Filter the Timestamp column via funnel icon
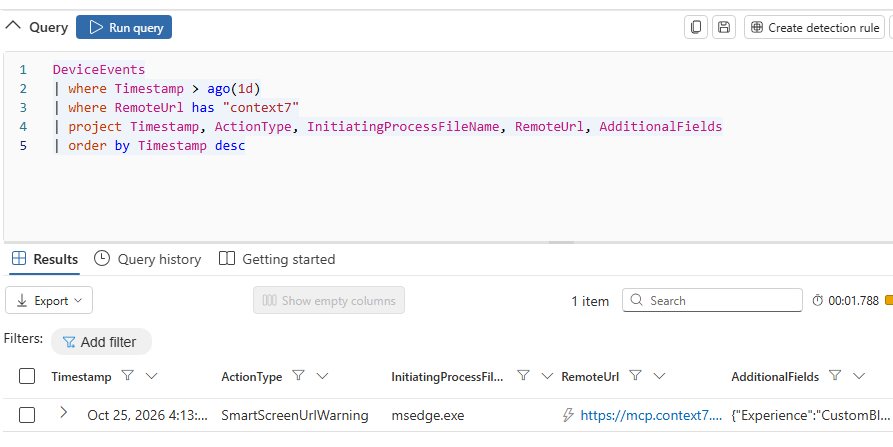Image resolution: width=893 pixels, height=447 pixels. [x=128, y=375]
